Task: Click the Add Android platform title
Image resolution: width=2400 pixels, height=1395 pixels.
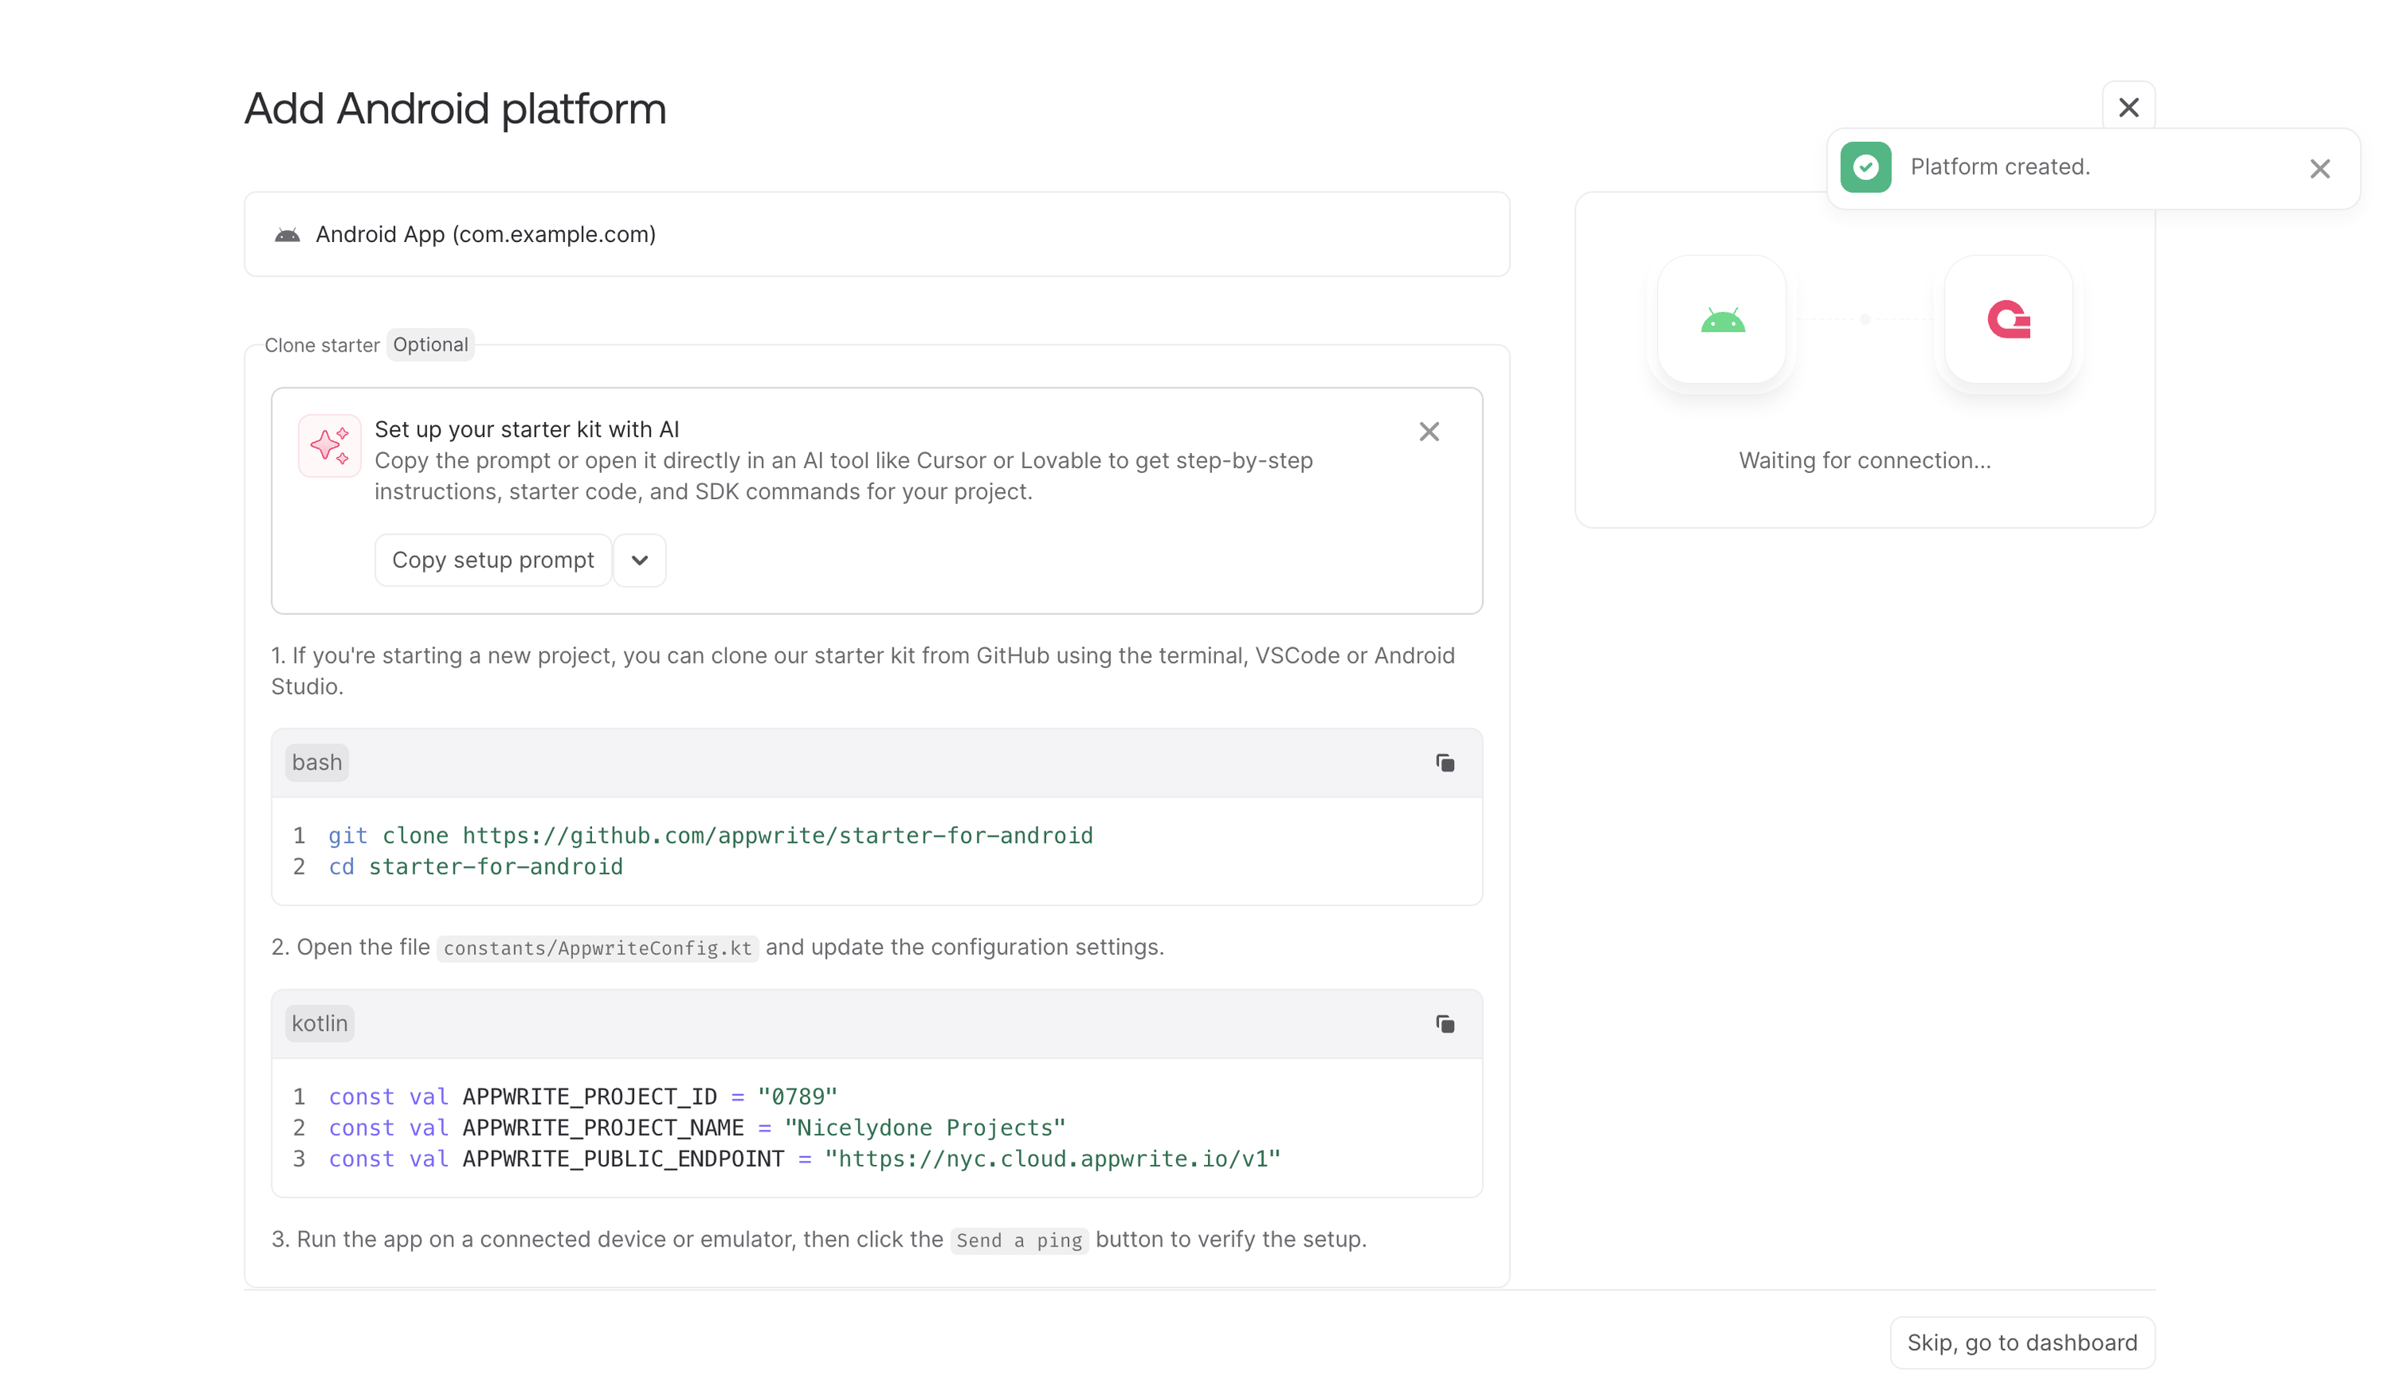Action: [455, 109]
